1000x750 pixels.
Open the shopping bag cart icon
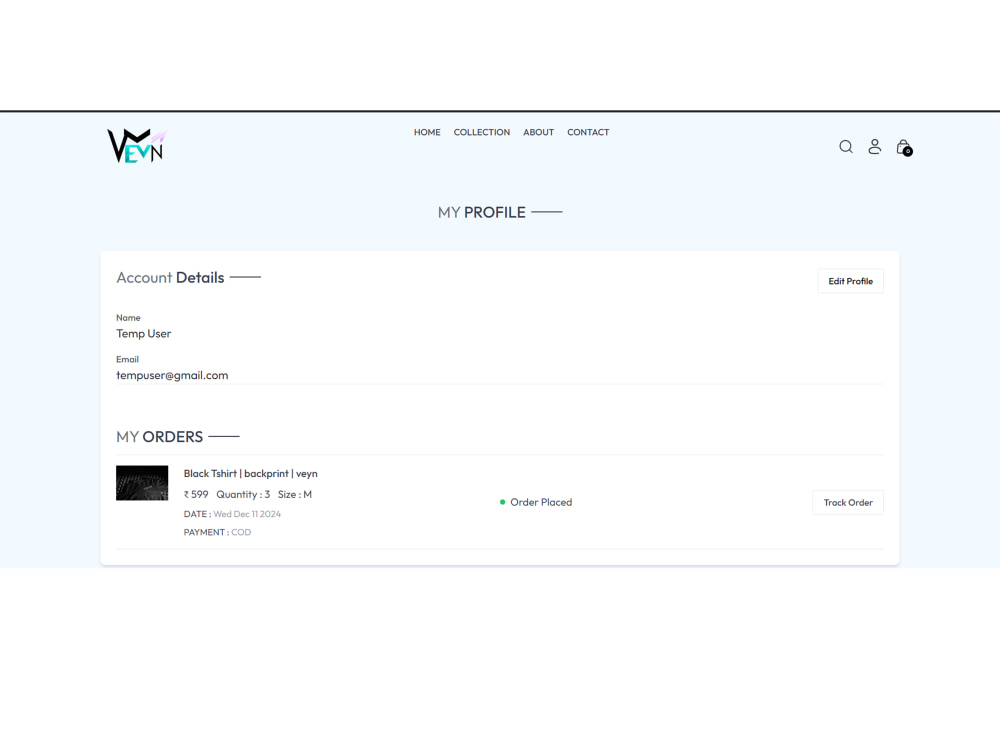(x=904, y=147)
